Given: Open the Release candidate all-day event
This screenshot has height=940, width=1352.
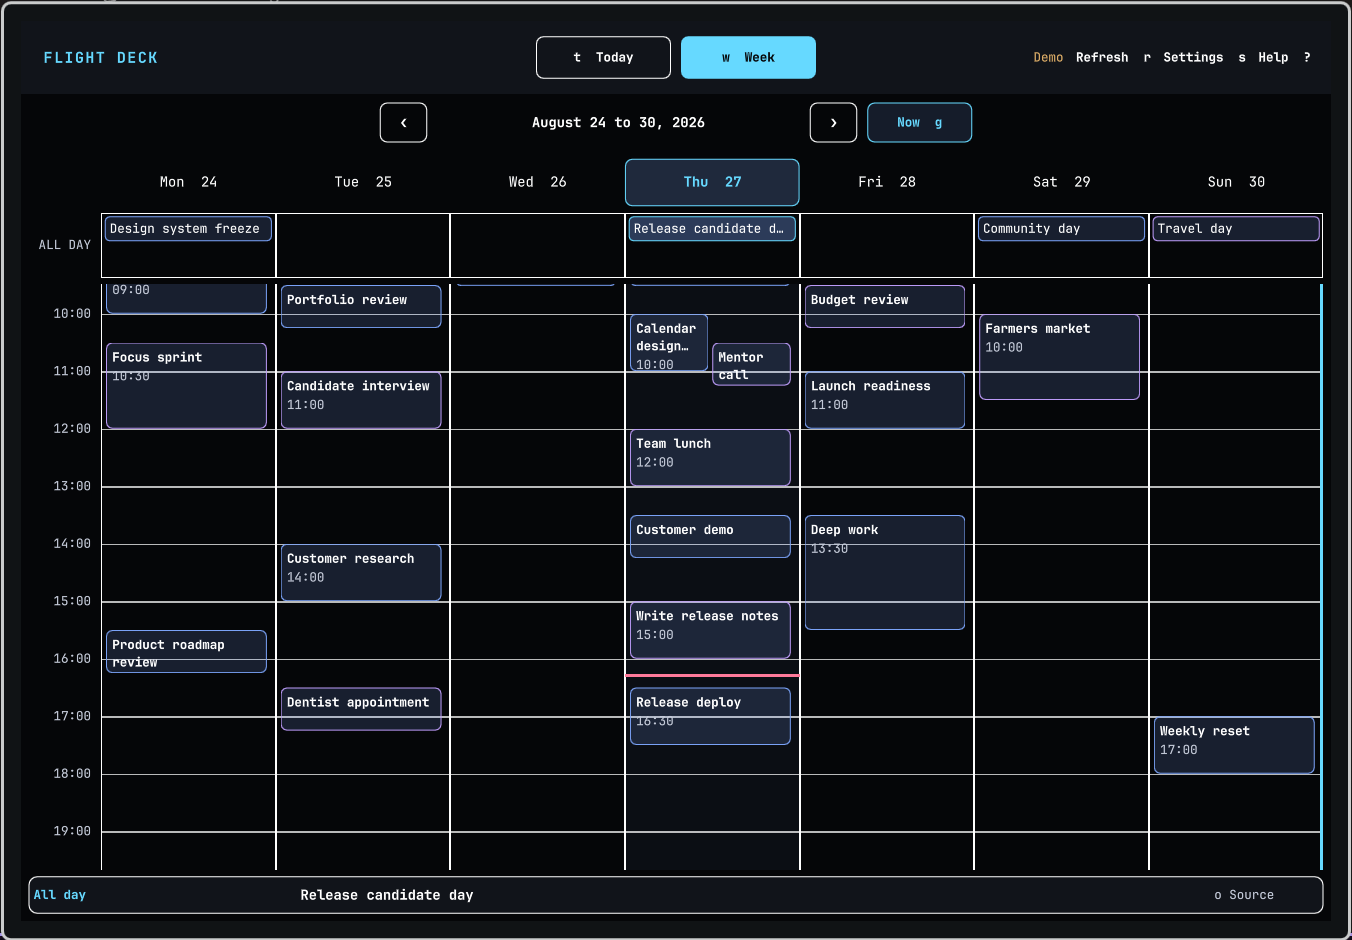Looking at the screenshot, I should click(x=712, y=229).
